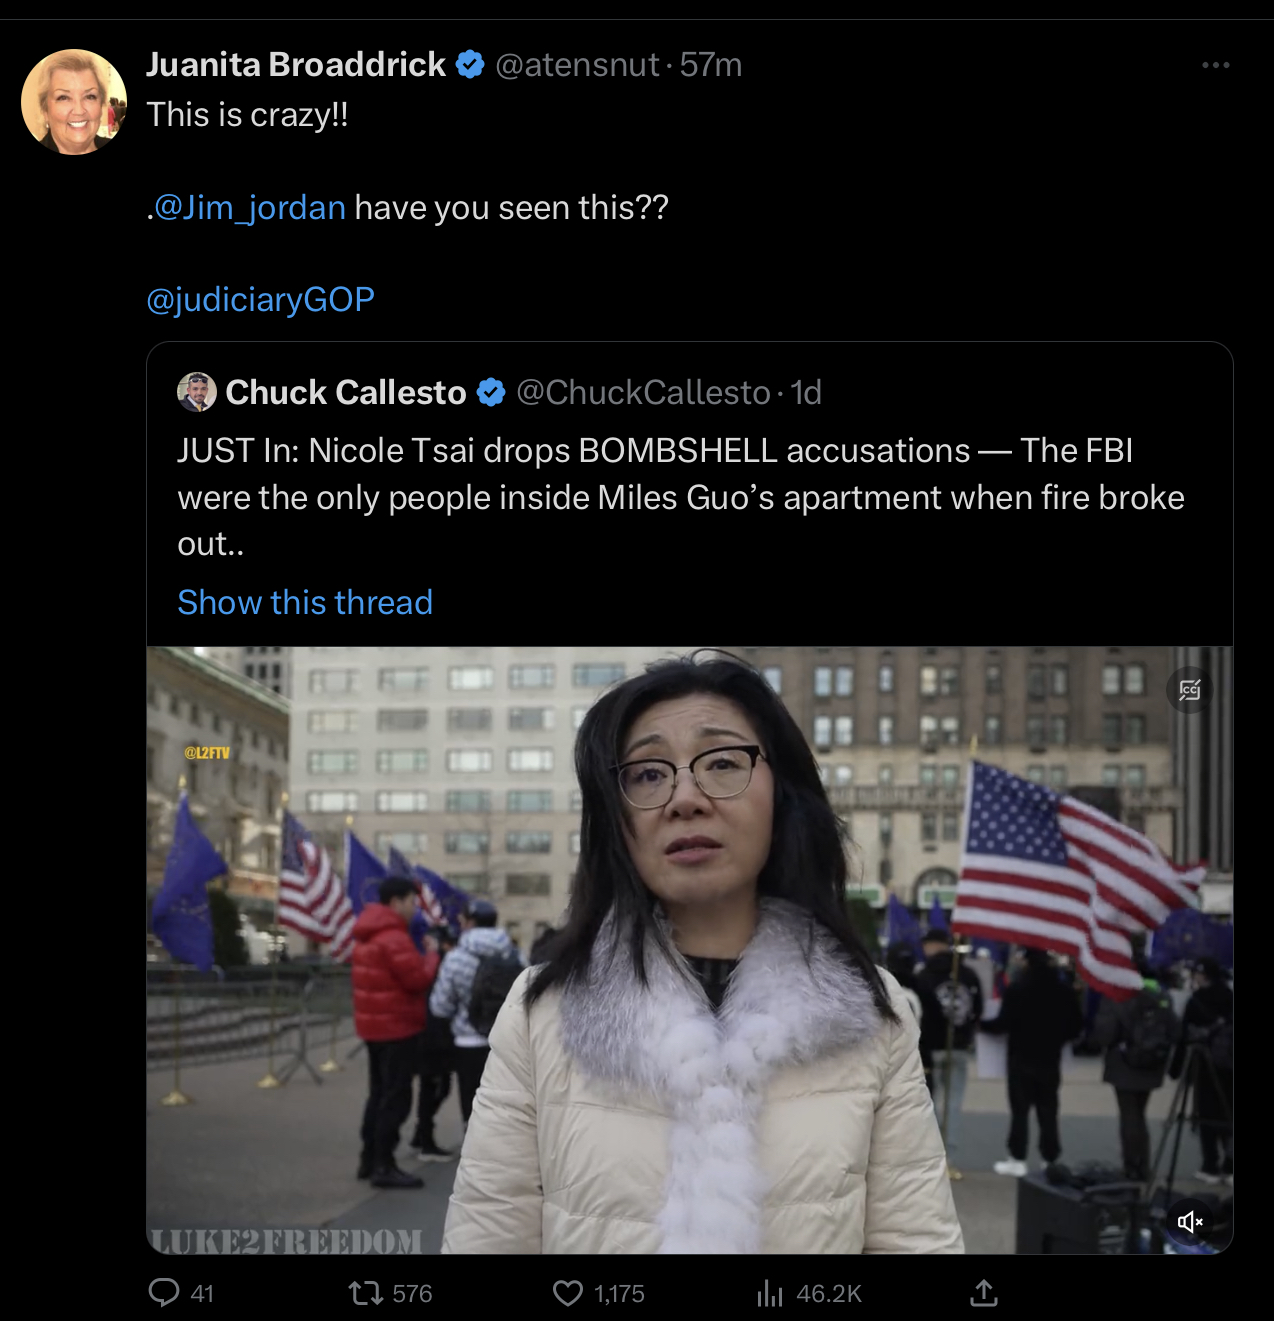Click the @ChuckCallesto handle
The width and height of the screenshot is (1274, 1321).
[643, 392]
